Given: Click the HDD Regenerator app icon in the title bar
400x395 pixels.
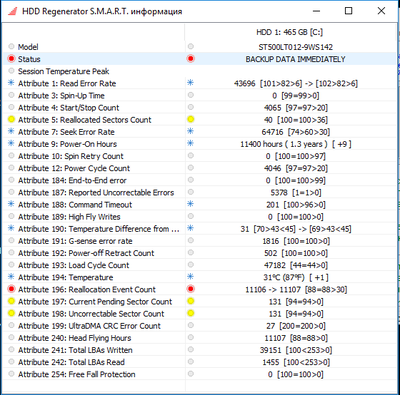Looking at the screenshot, I should 12,11.
